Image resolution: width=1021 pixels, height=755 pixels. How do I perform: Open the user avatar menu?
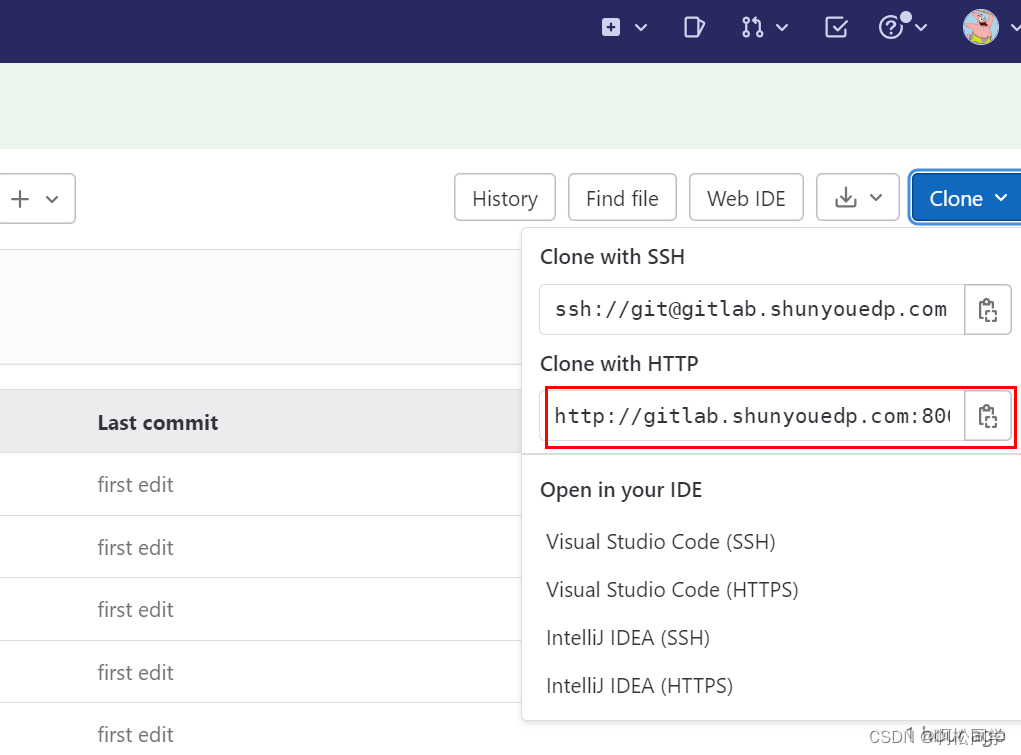click(x=981, y=27)
